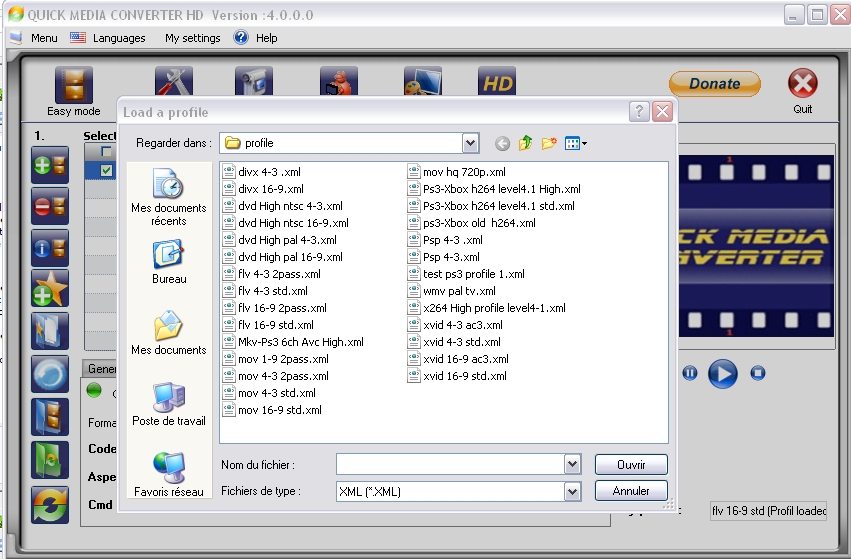The width and height of the screenshot is (851, 559).
Task: Click the Quit red X icon
Action: point(803,84)
